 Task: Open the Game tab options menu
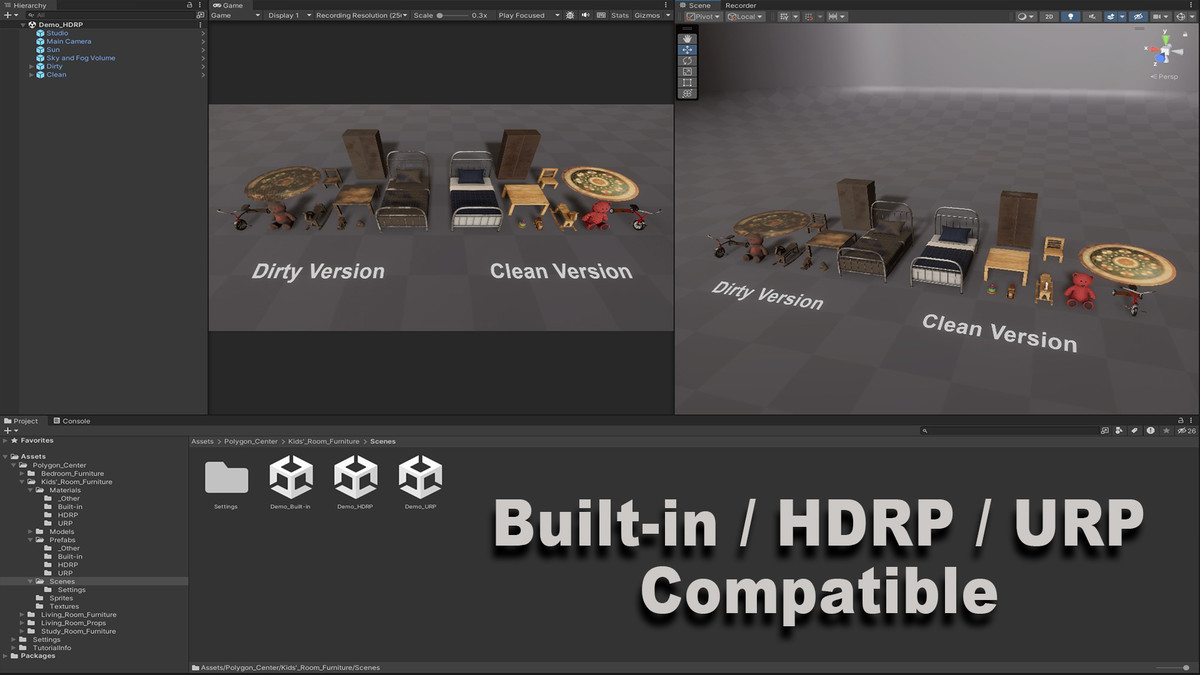click(665, 5)
